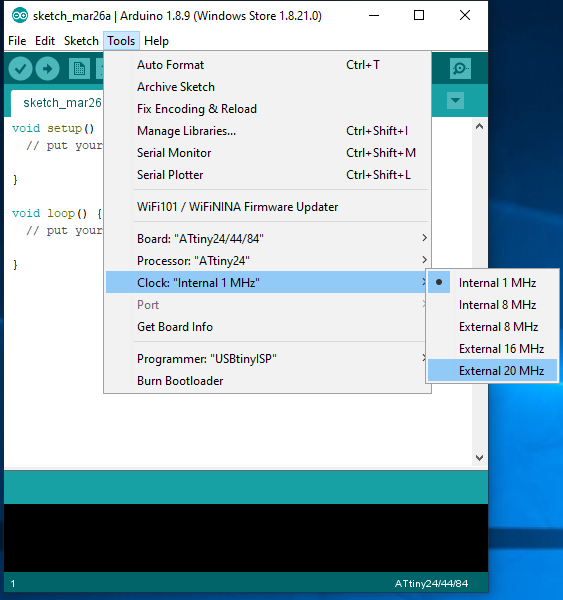Open the tab options dropdown arrow button
The width and height of the screenshot is (563, 600).
(455, 101)
